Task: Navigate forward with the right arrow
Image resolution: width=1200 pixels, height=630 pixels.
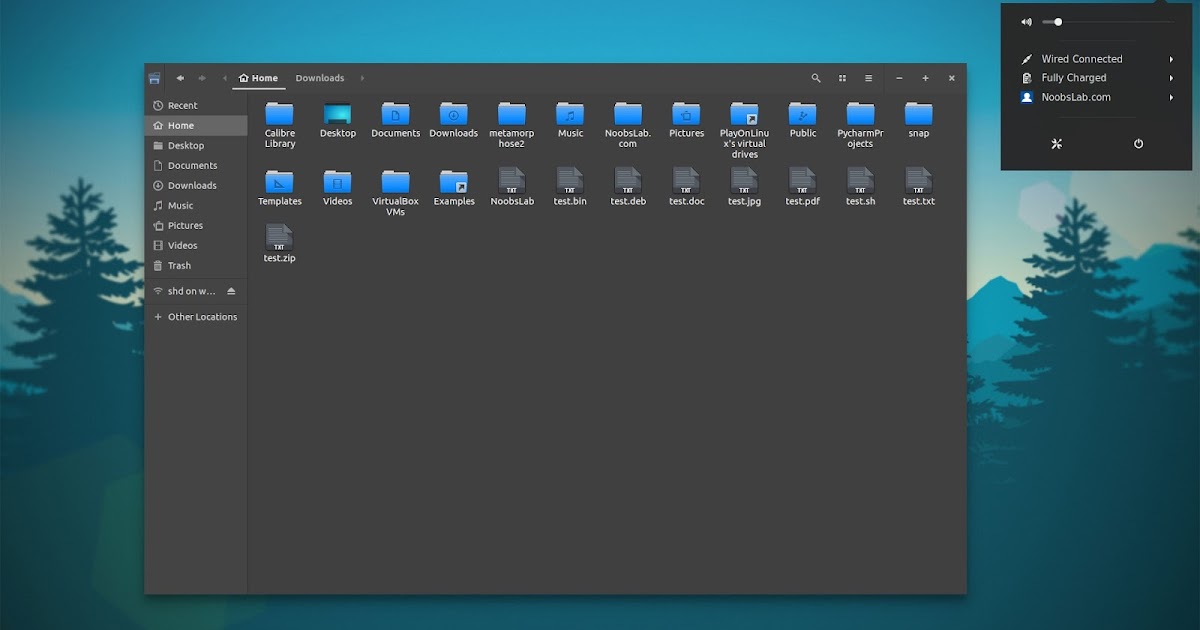Action: click(201, 78)
